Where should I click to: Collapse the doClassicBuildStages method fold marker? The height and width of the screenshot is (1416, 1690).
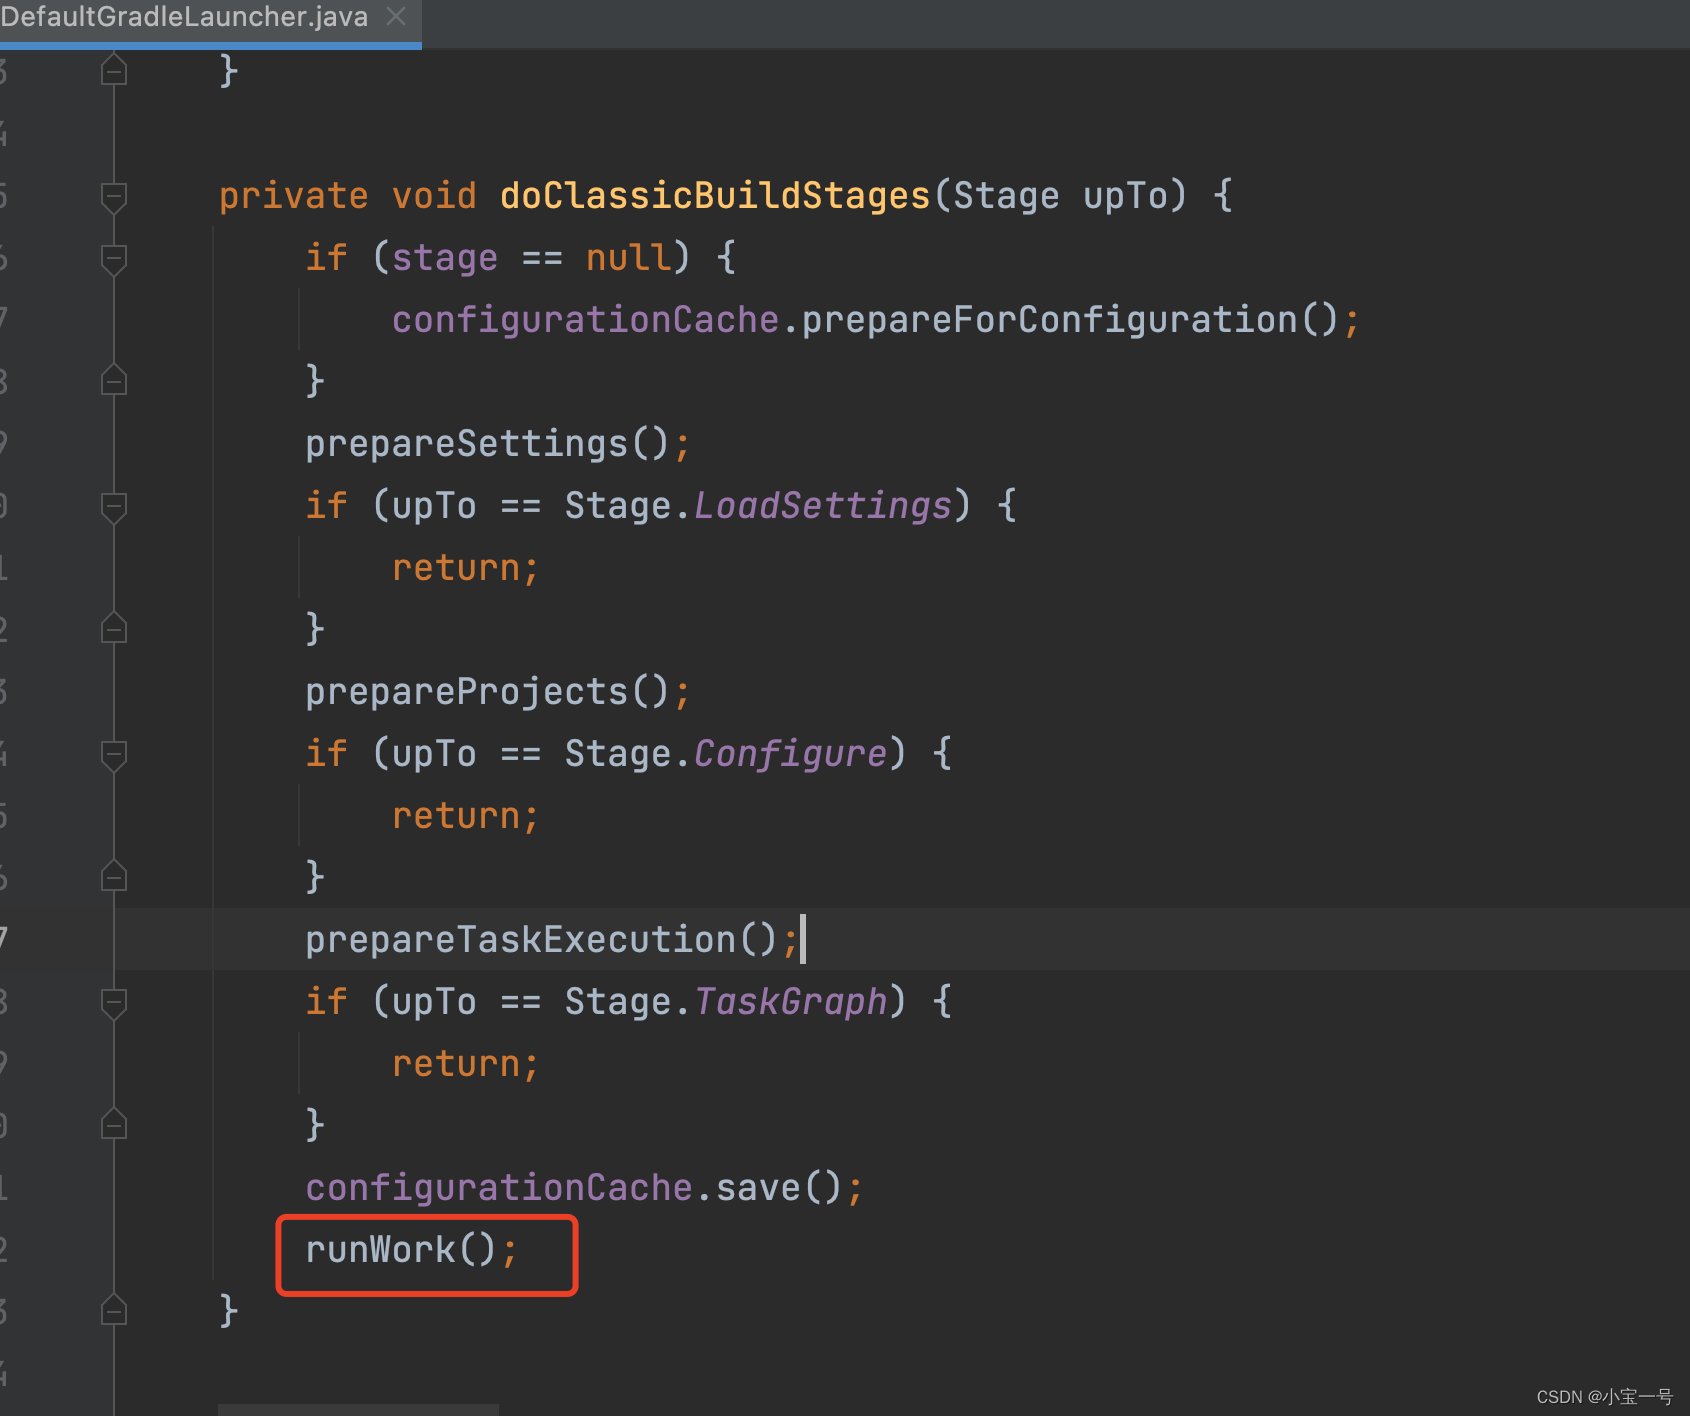(114, 196)
